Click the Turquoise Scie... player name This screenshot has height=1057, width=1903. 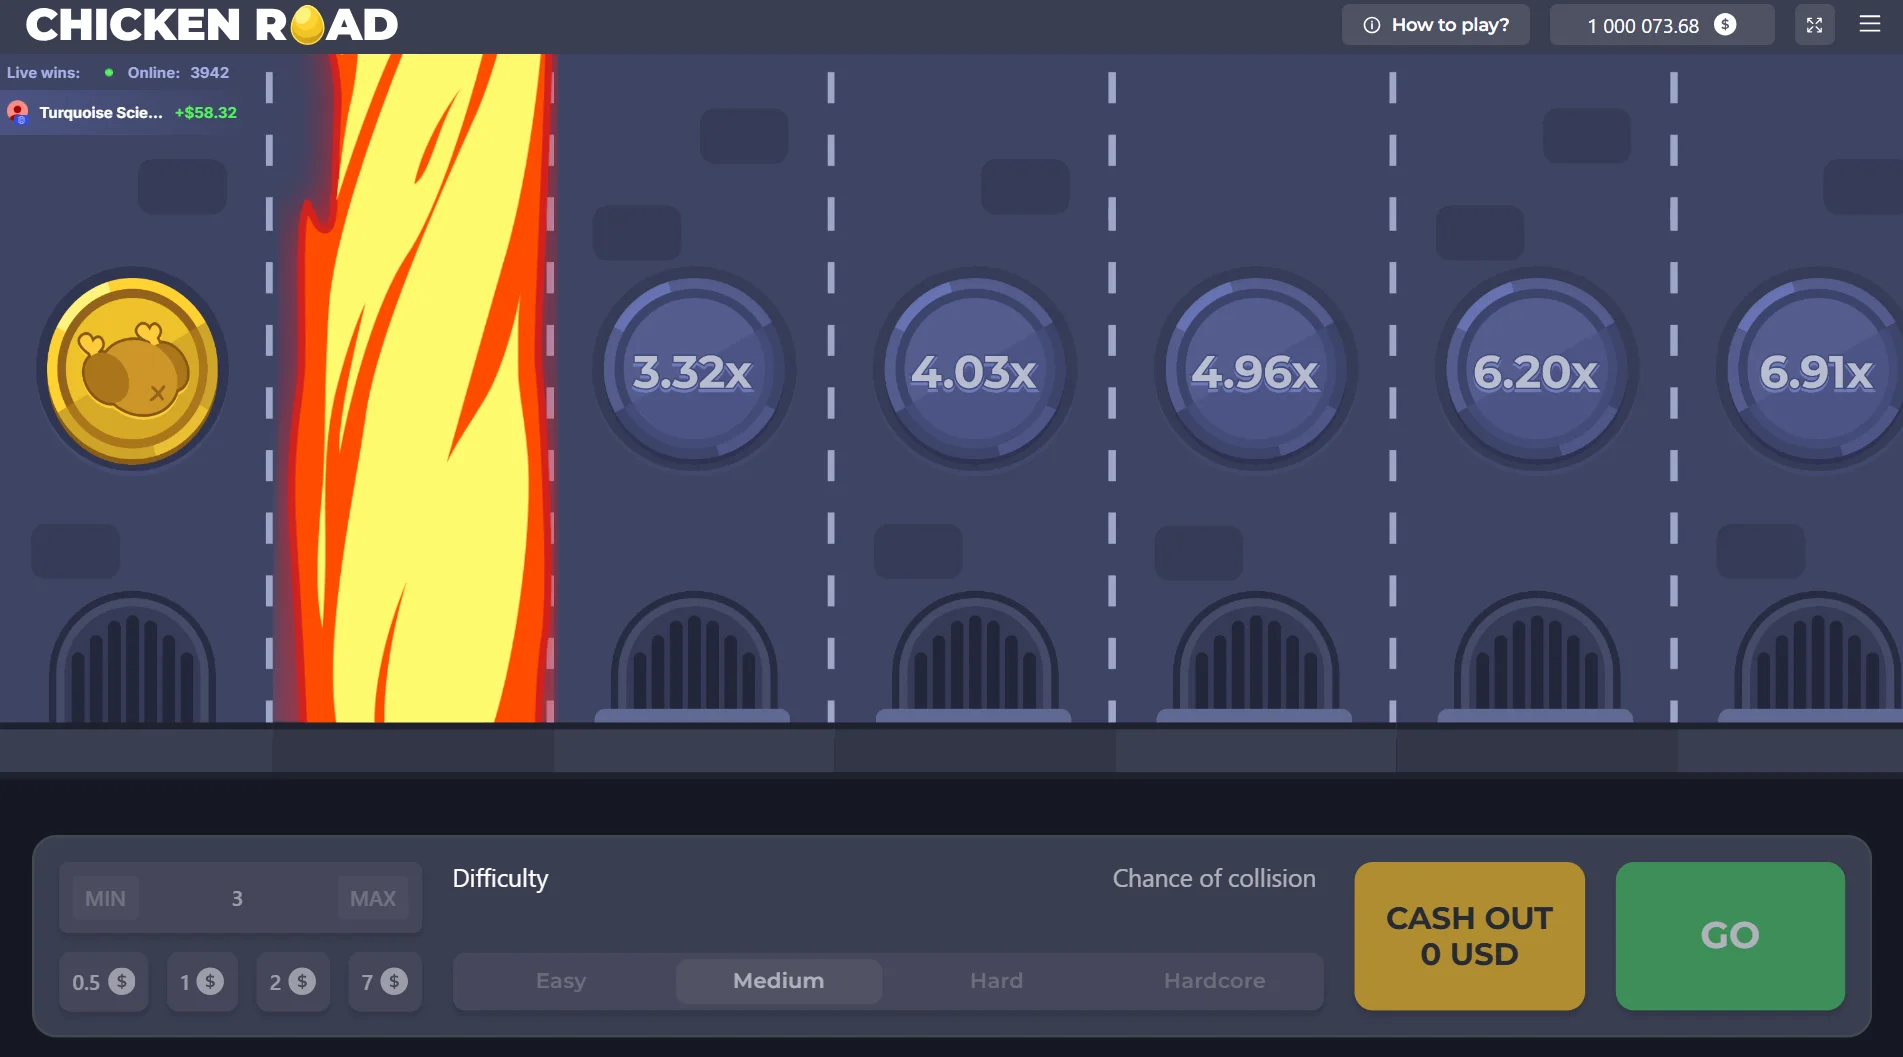pyautogui.click(x=101, y=113)
